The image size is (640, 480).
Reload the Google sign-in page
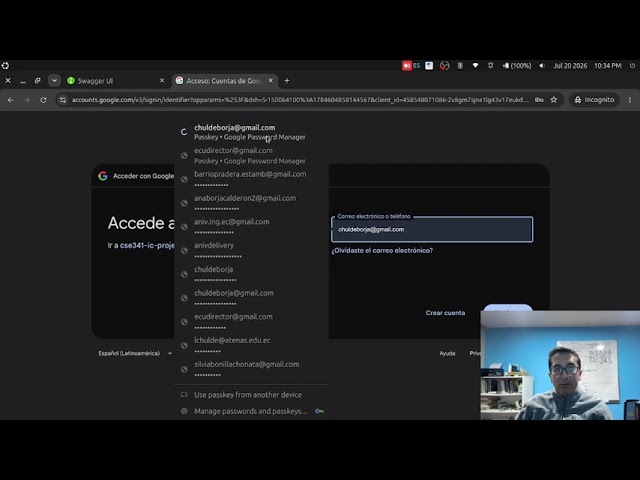[43, 100]
